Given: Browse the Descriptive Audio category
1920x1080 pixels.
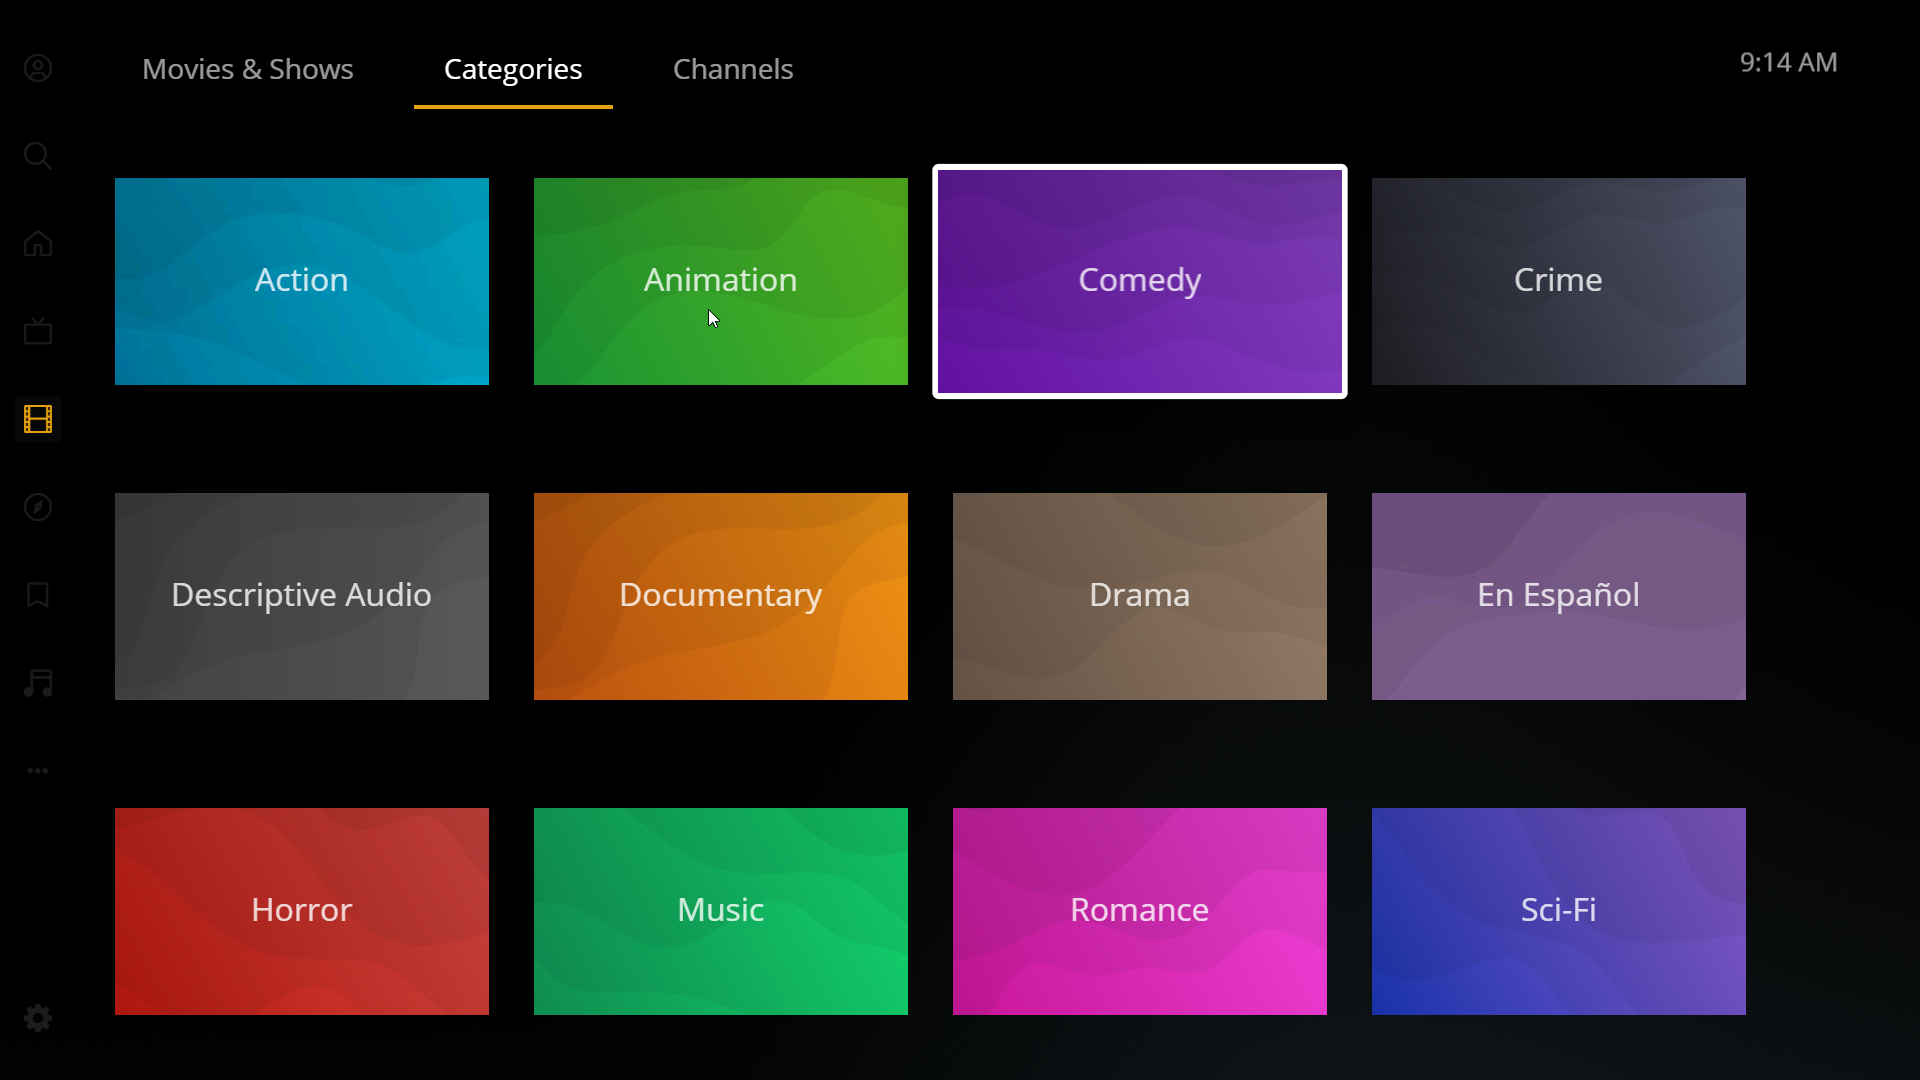Looking at the screenshot, I should pos(301,596).
